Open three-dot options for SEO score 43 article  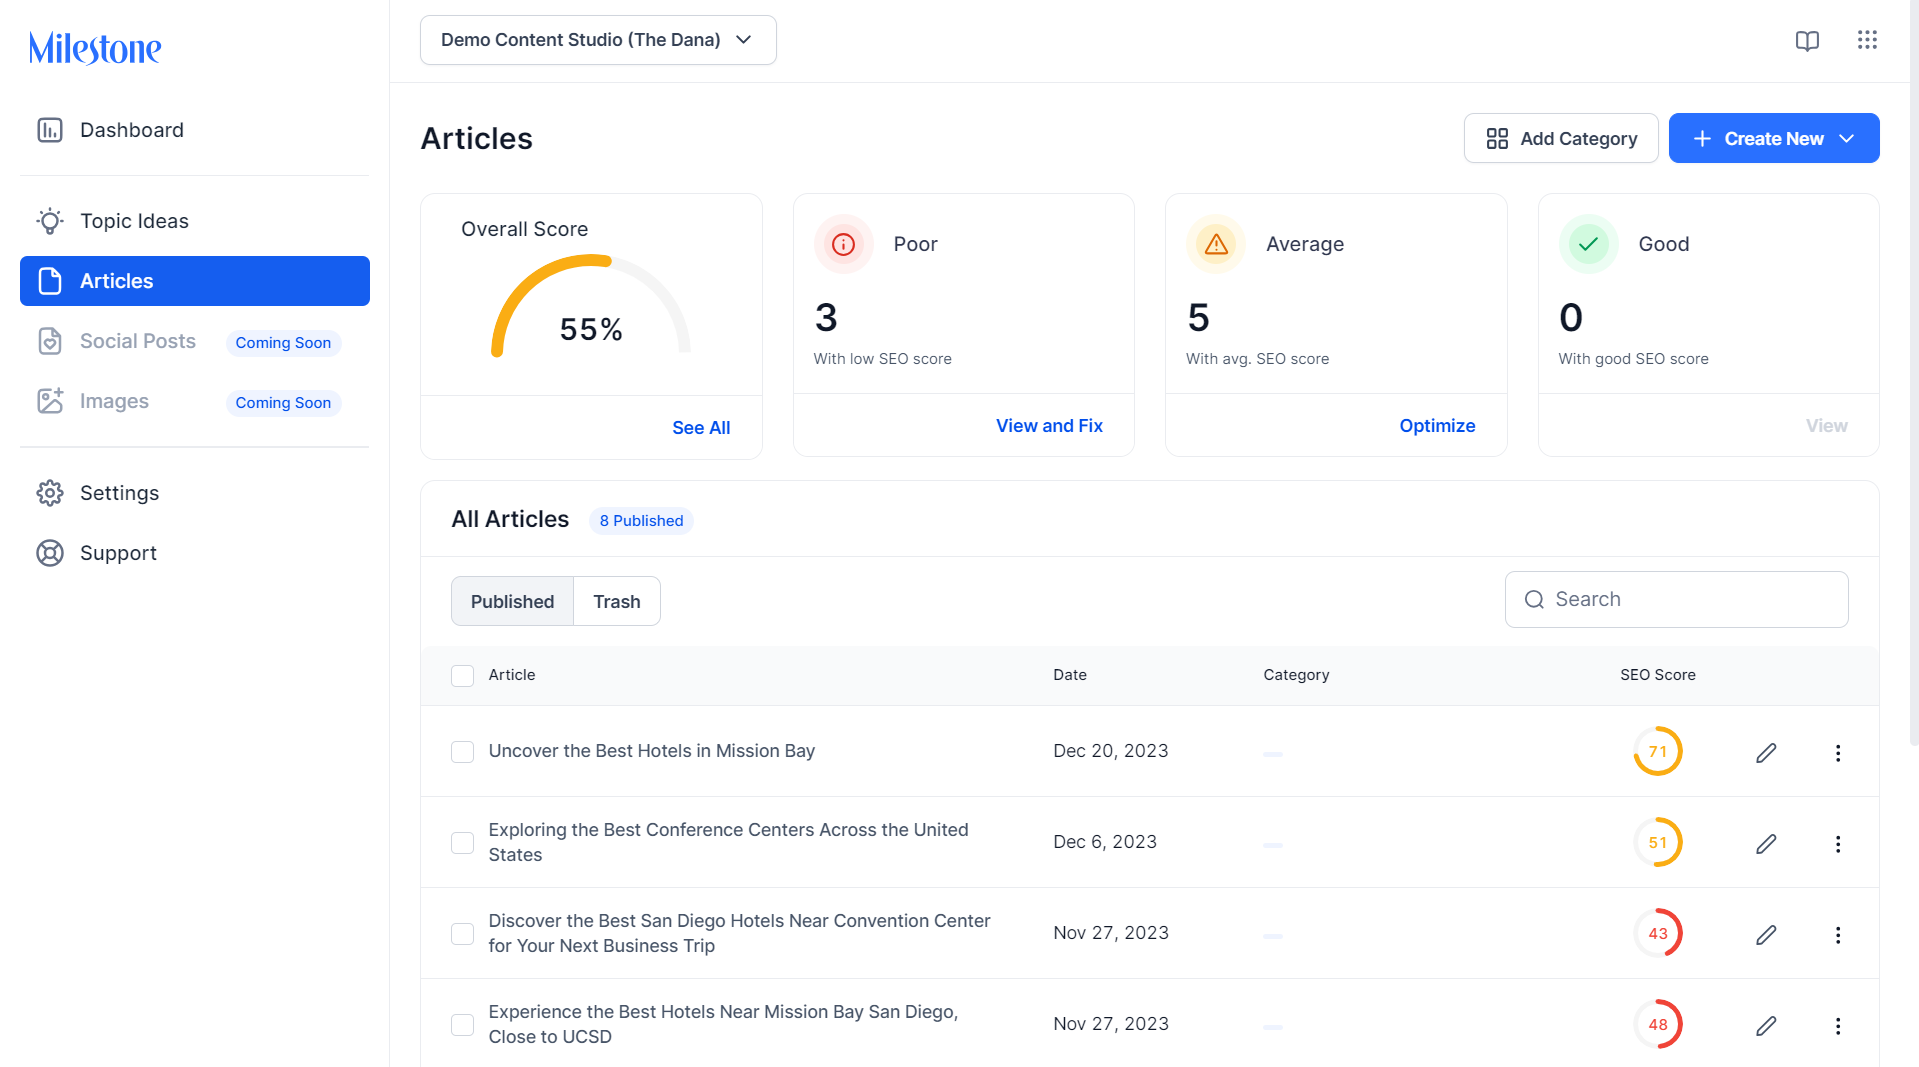[1838, 935]
